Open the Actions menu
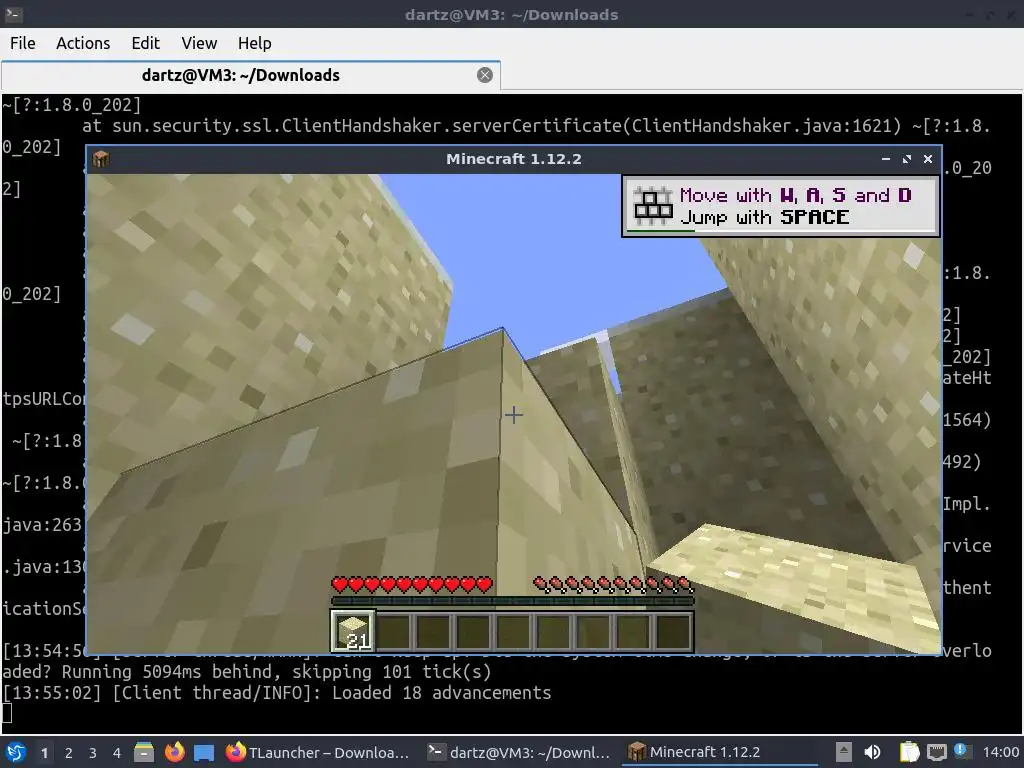The height and width of the screenshot is (768, 1024). [83, 43]
